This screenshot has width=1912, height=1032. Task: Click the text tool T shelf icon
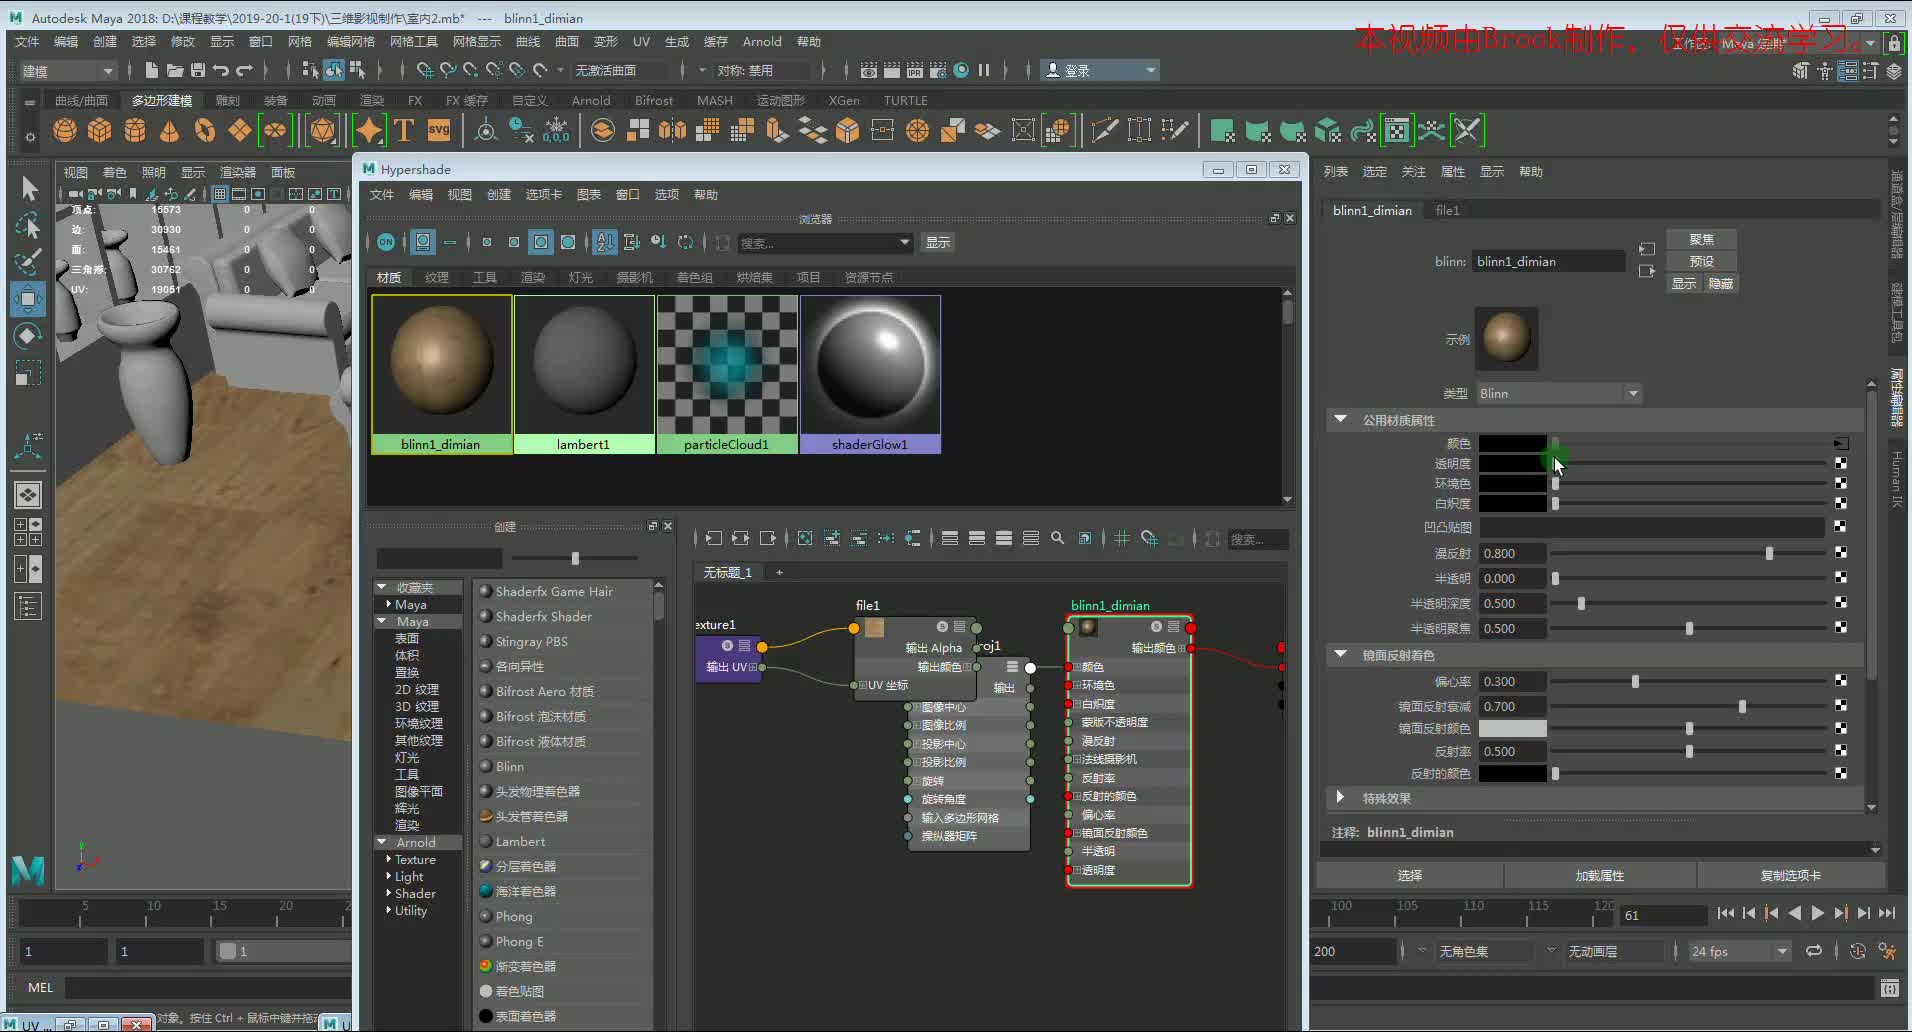pos(404,130)
